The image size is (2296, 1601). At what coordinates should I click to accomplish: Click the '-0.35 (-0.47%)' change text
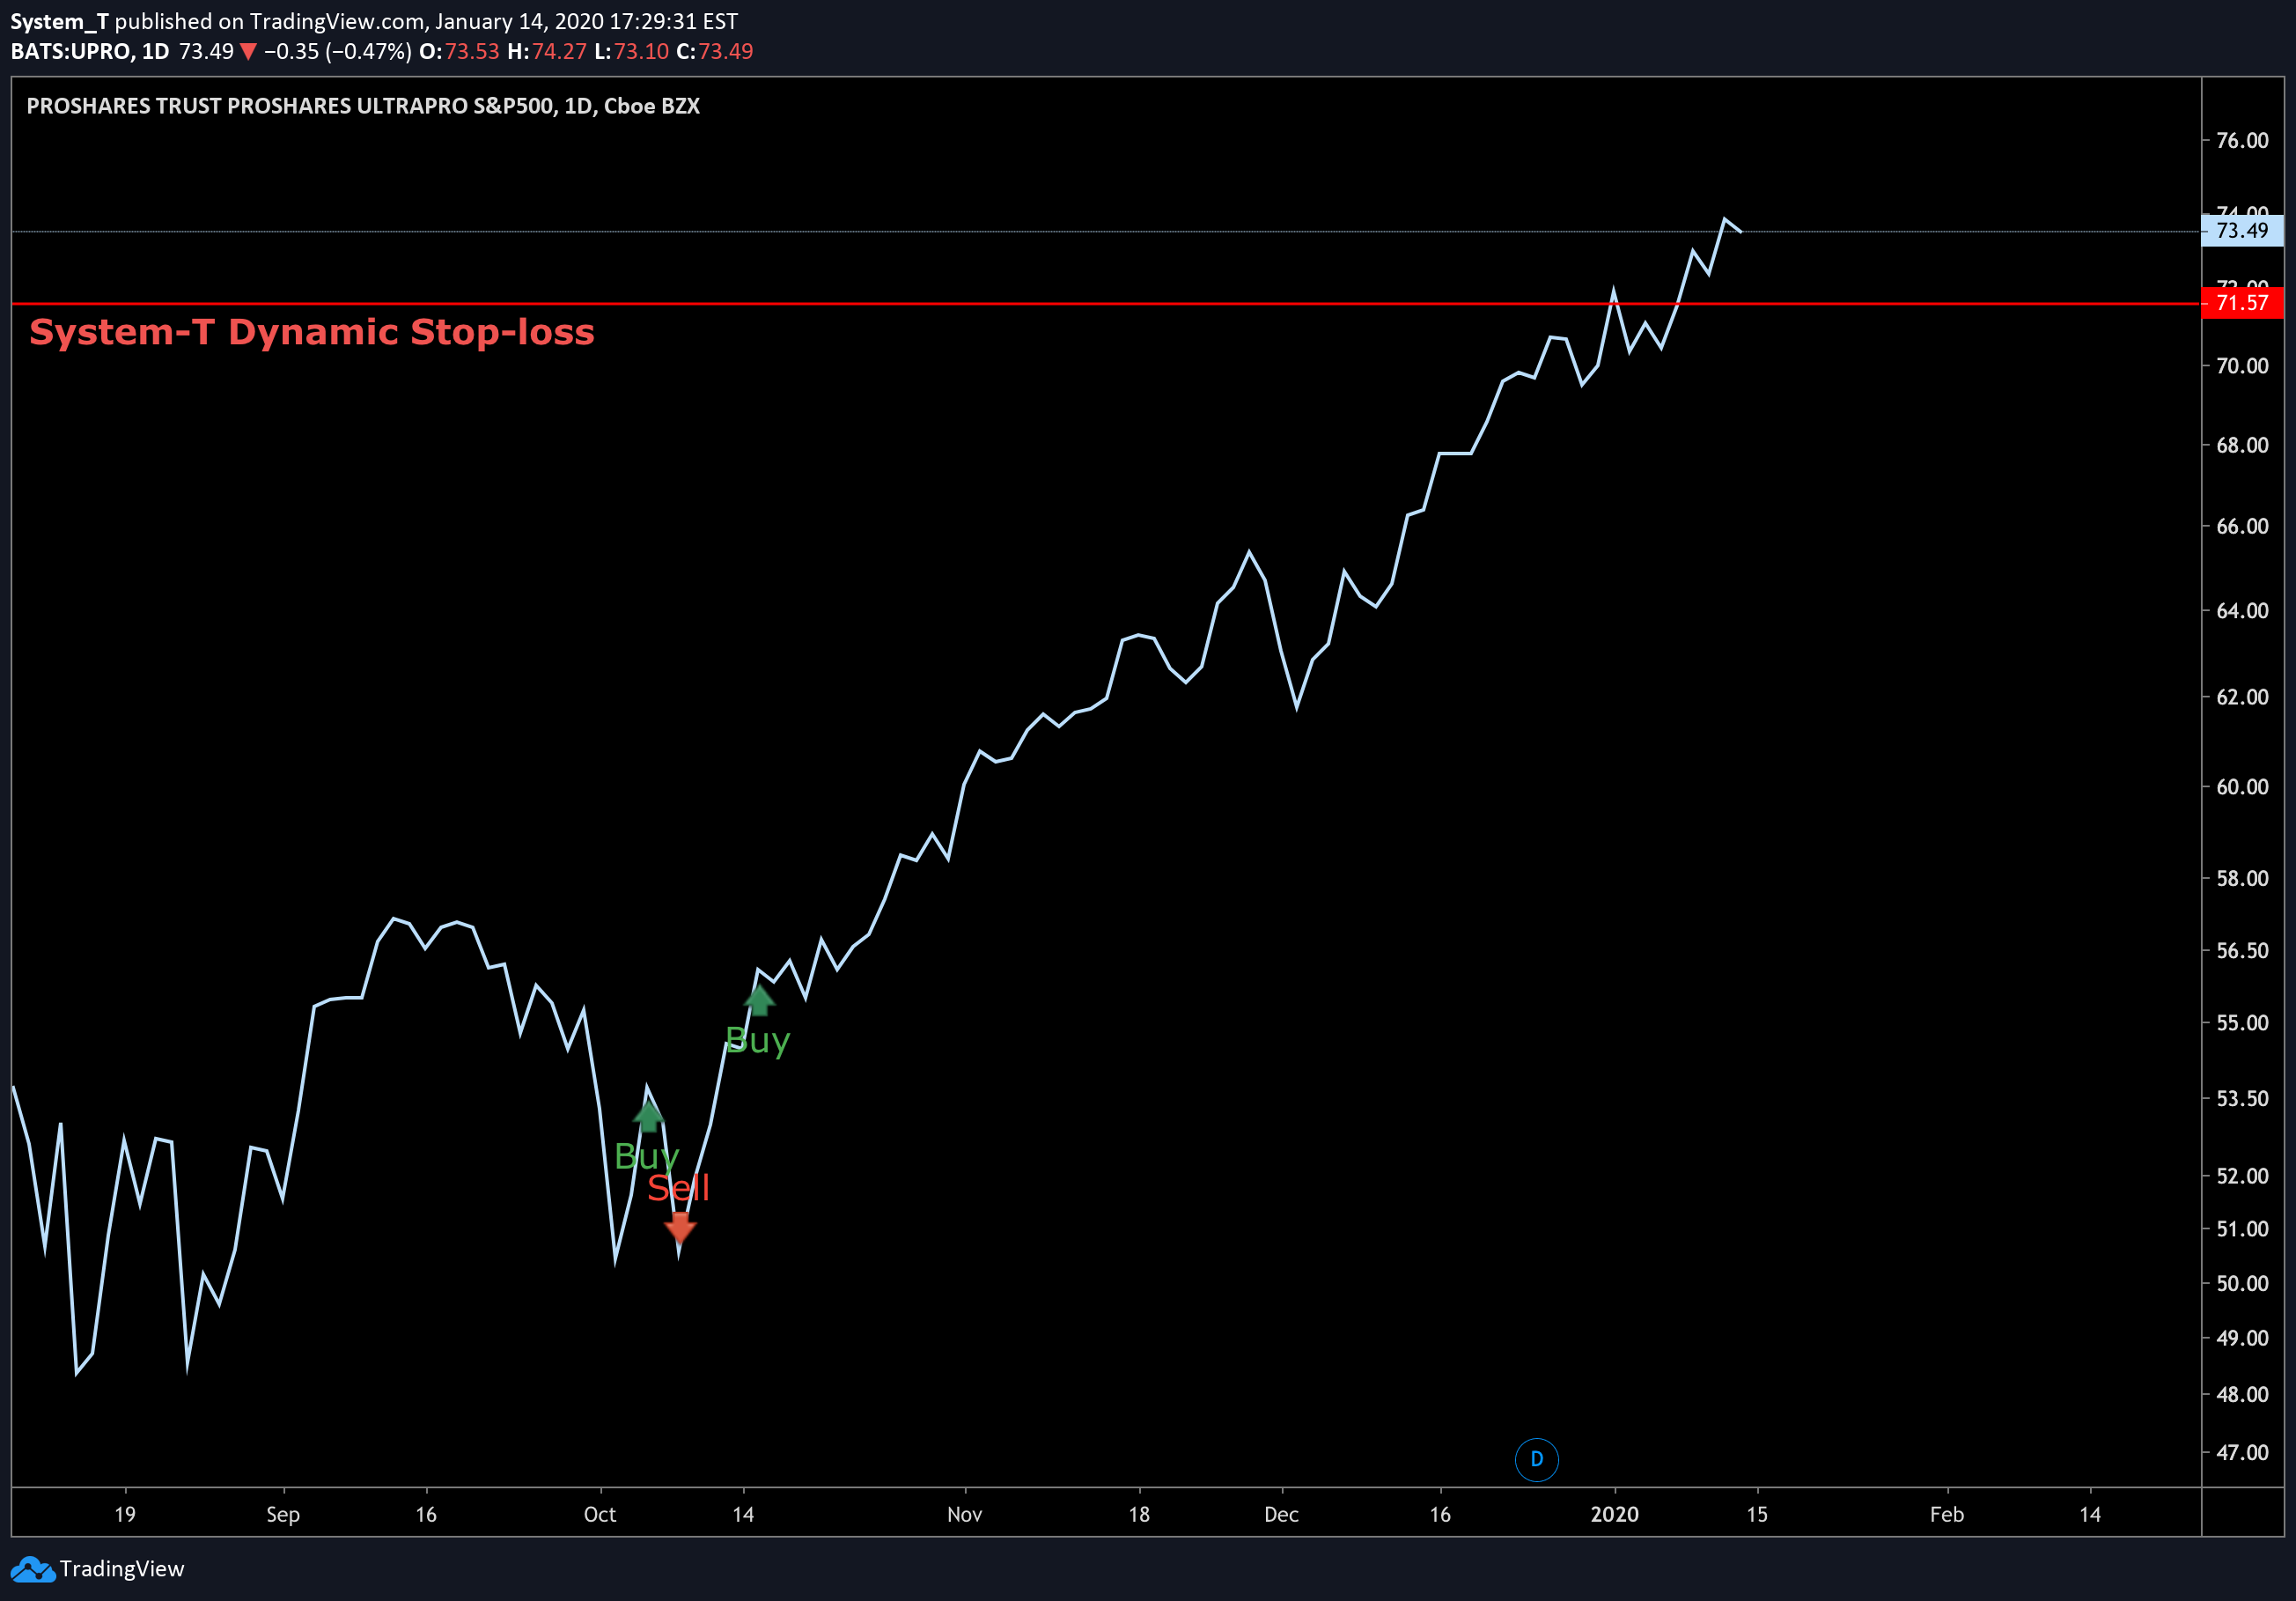(338, 51)
